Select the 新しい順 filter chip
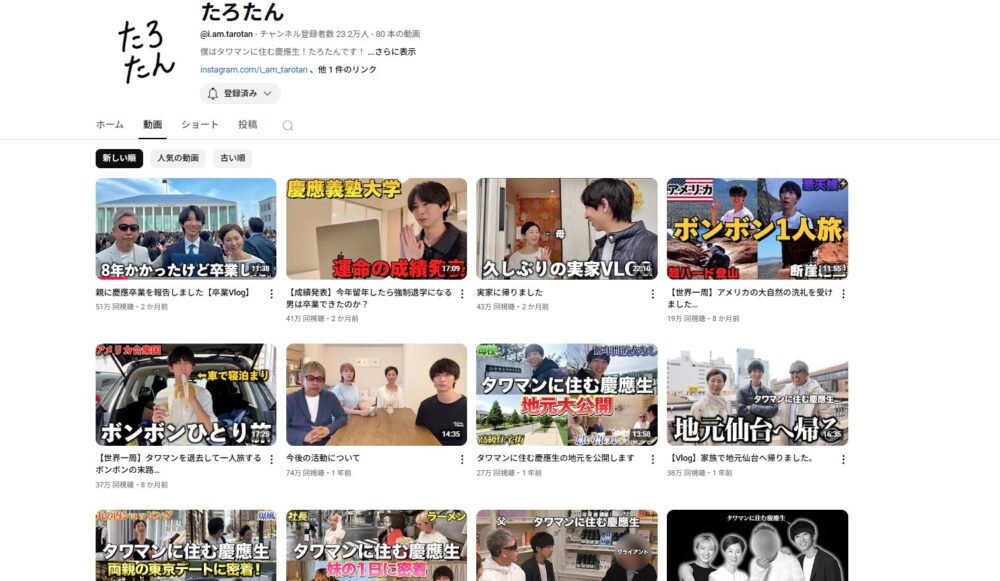Image resolution: width=1000 pixels, height=581 pixels. [x=119, y=158]
